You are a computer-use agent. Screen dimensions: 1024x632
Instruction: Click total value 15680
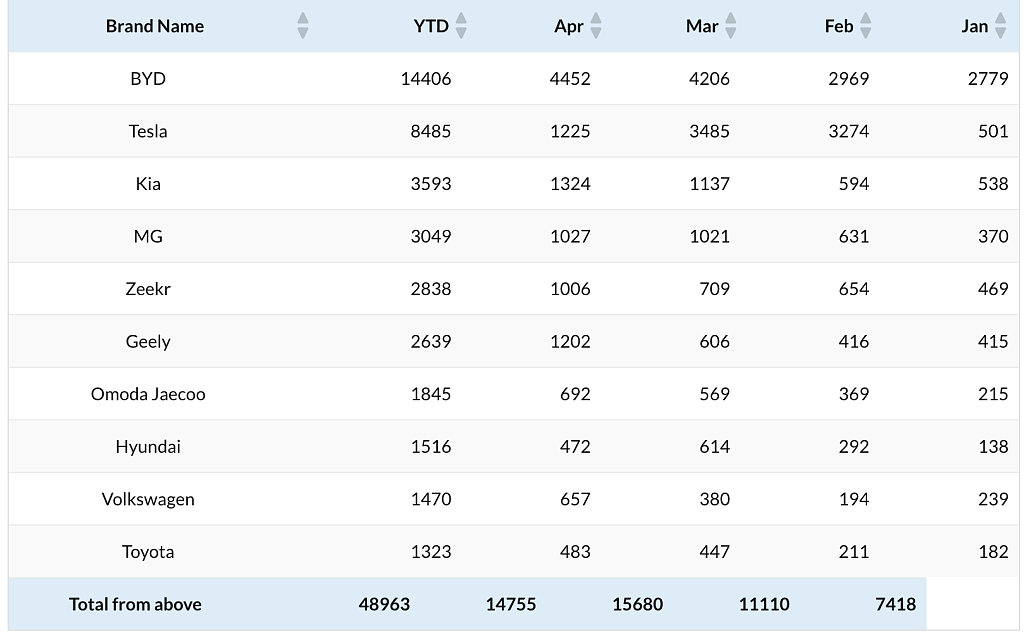637,604
